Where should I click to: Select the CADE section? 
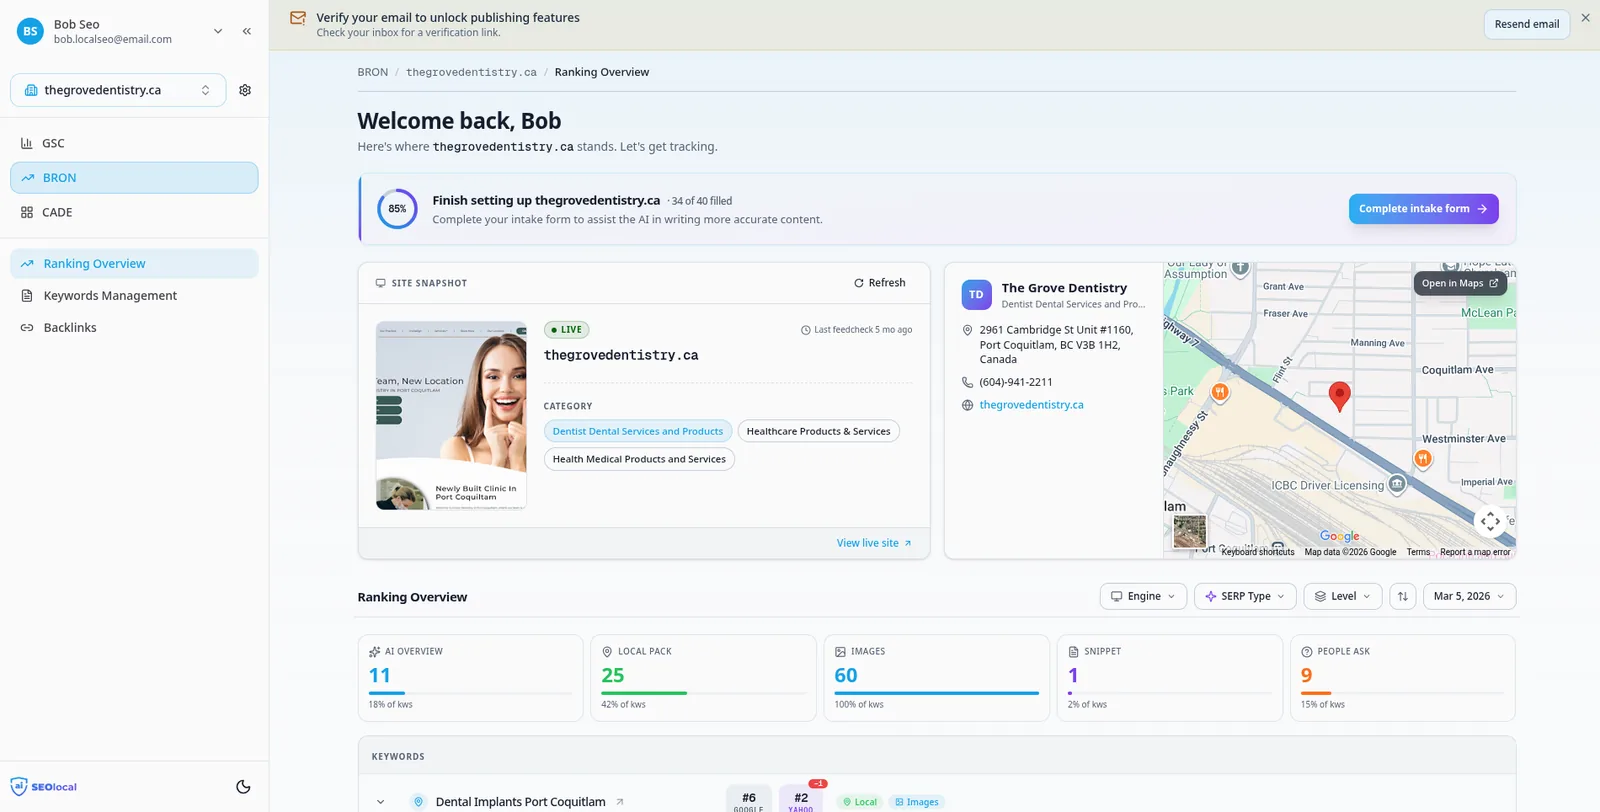[134, 212]
